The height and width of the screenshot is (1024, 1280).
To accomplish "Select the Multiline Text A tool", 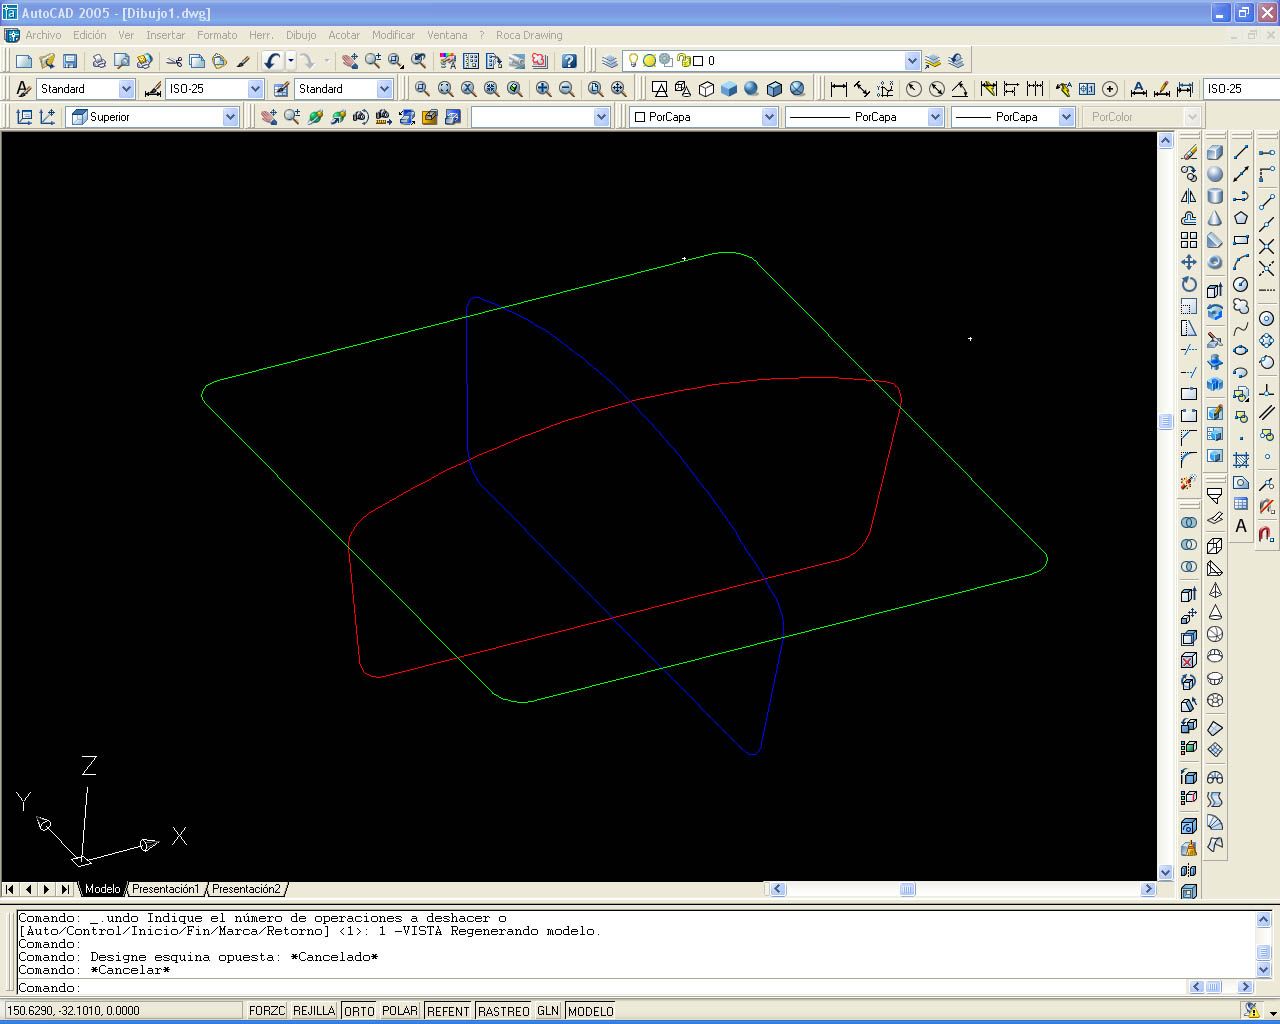I will point(1241,526).
